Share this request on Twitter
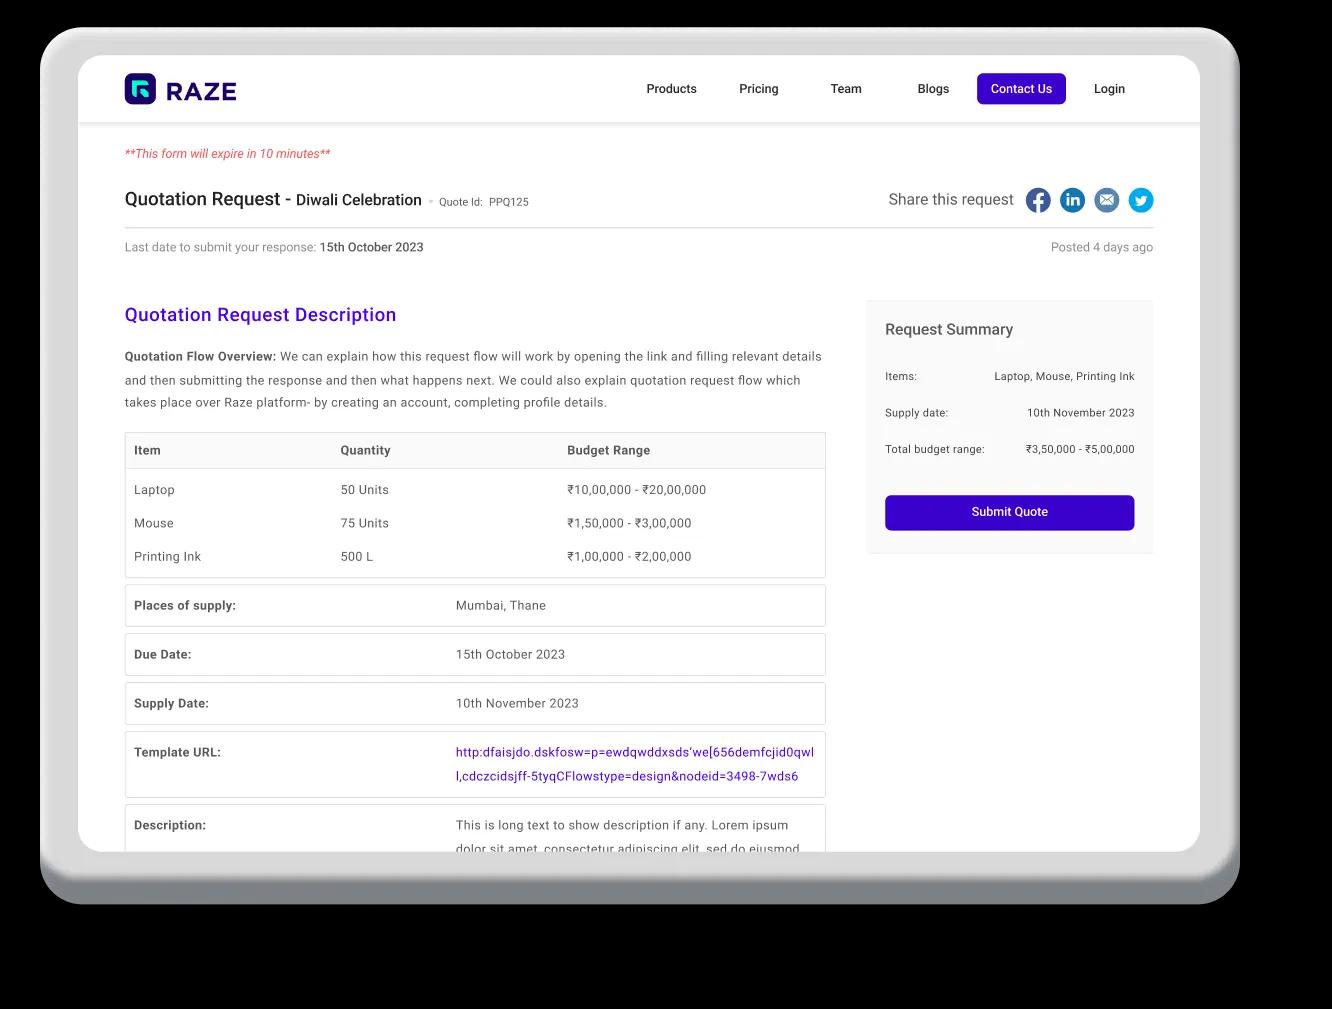The image size is (1332, 1009). pos(1141,200)
